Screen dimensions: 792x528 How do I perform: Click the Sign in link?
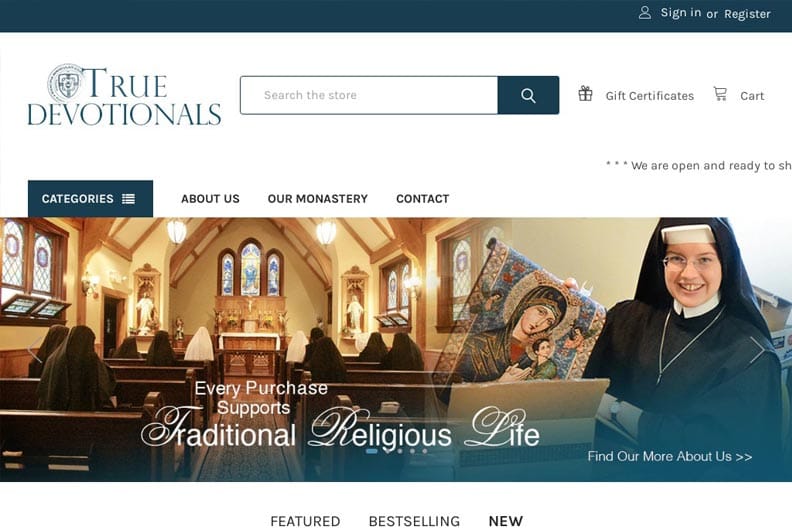[x=680, y=13]
